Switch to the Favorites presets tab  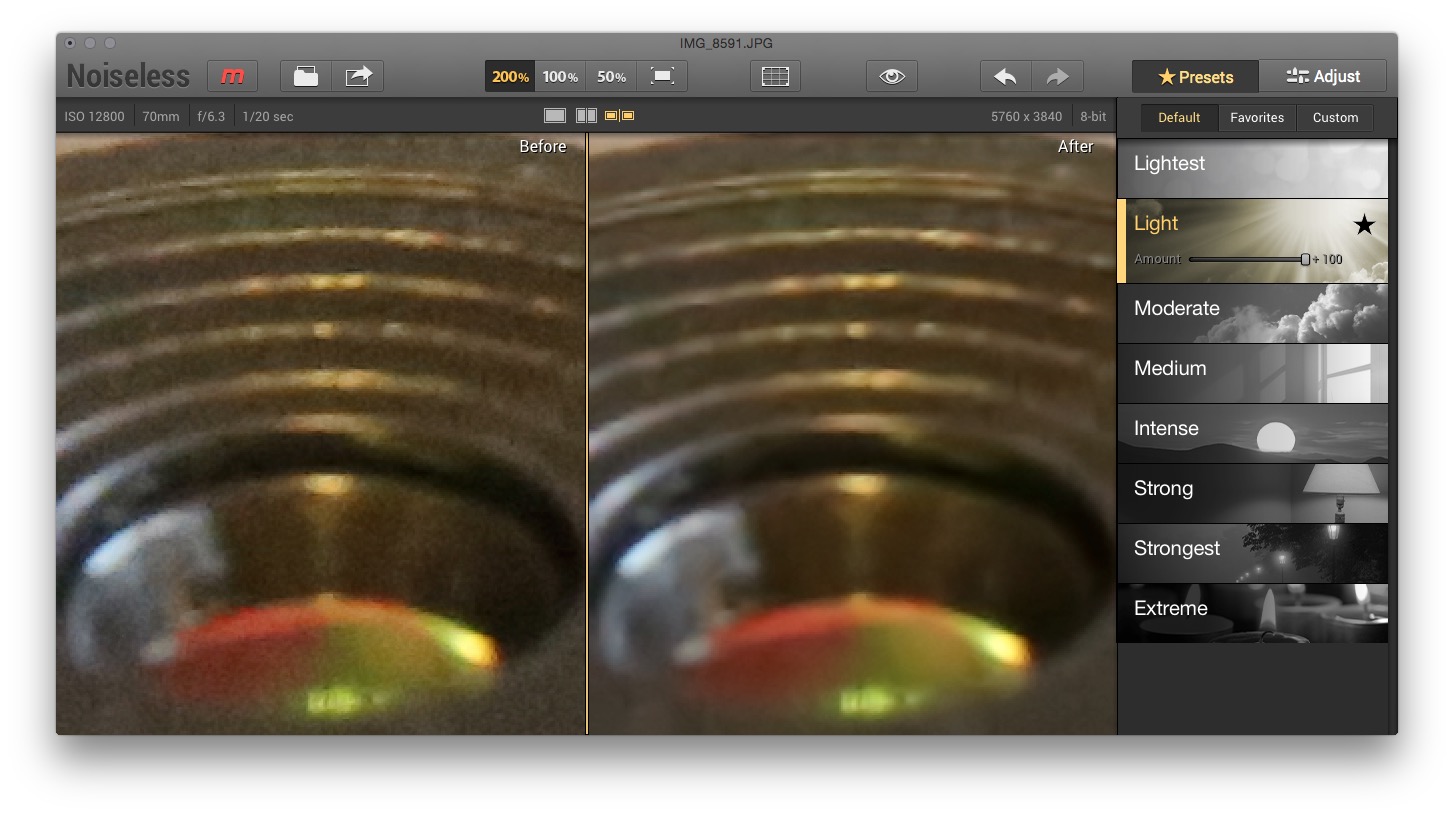[1257, 117]
